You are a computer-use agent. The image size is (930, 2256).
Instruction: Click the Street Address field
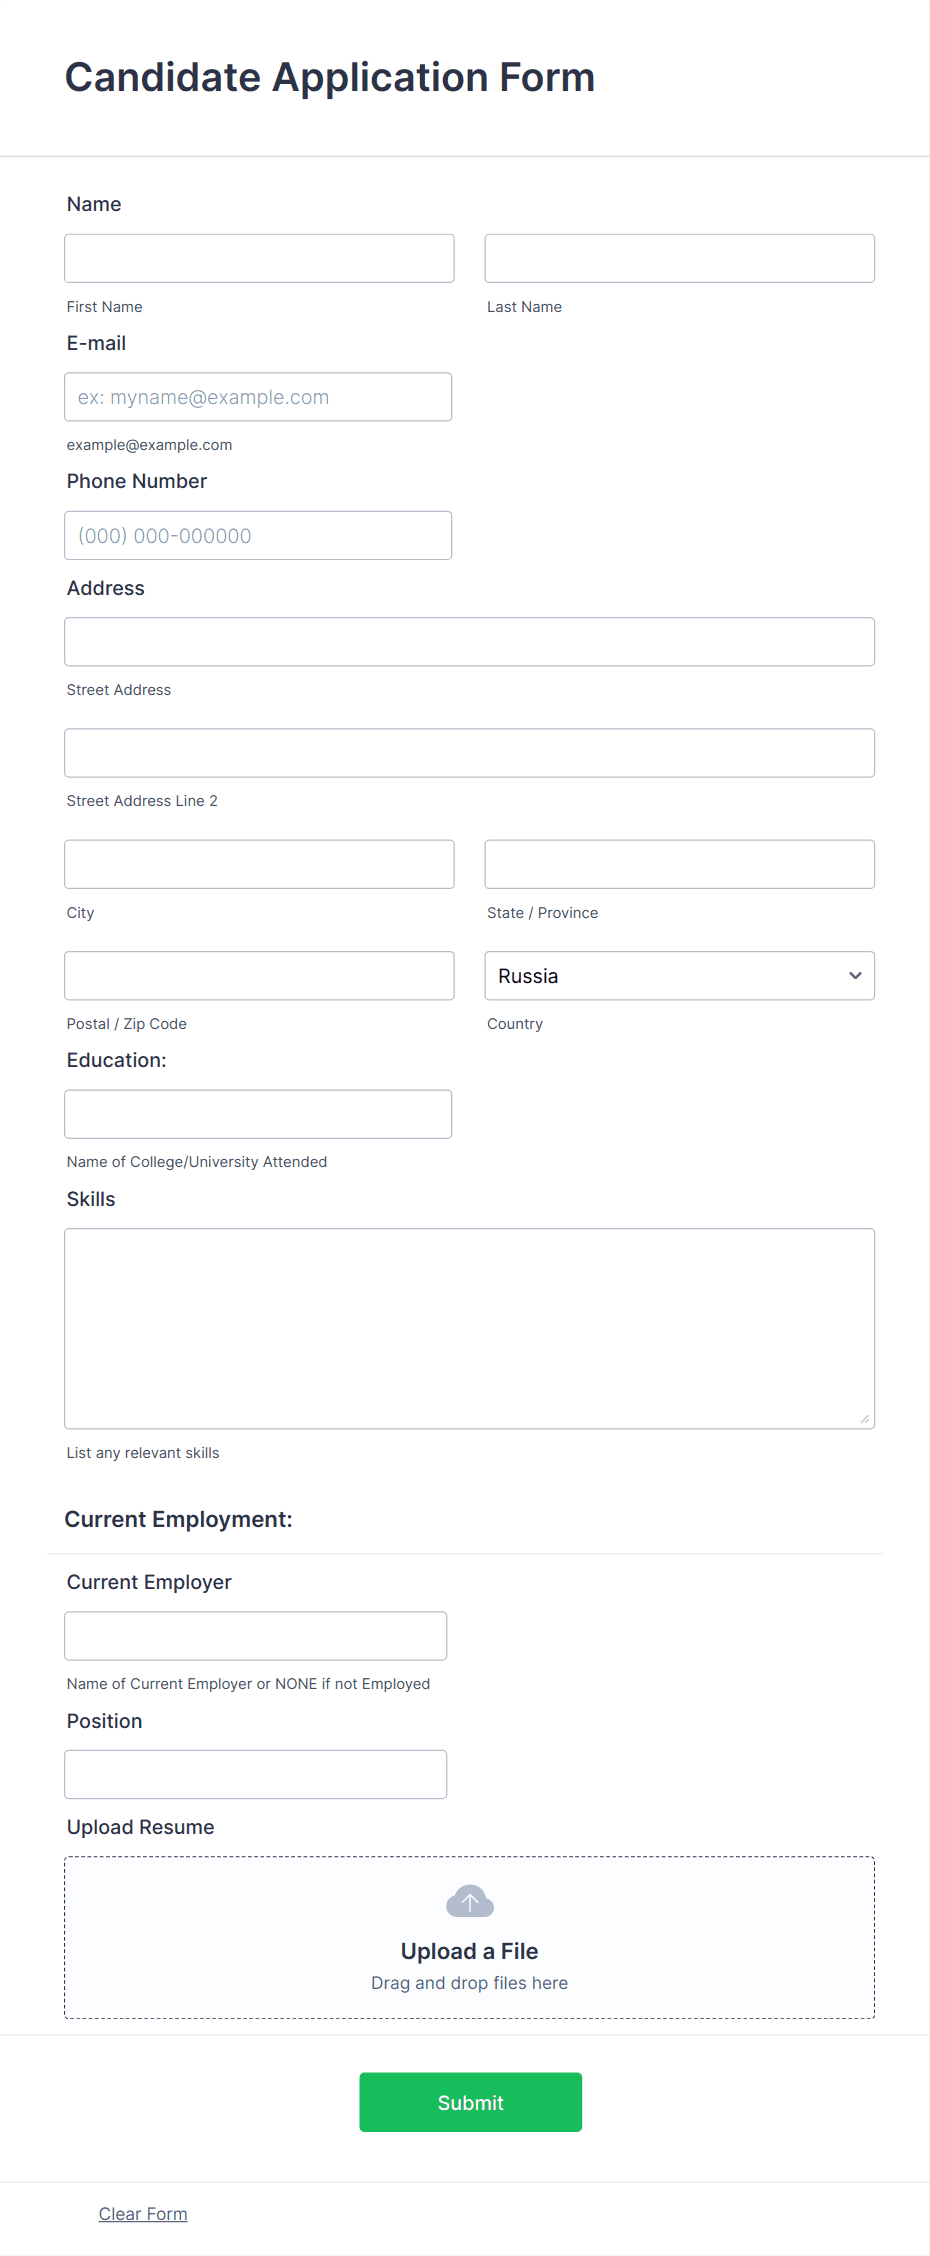click(x=469, y=641)
